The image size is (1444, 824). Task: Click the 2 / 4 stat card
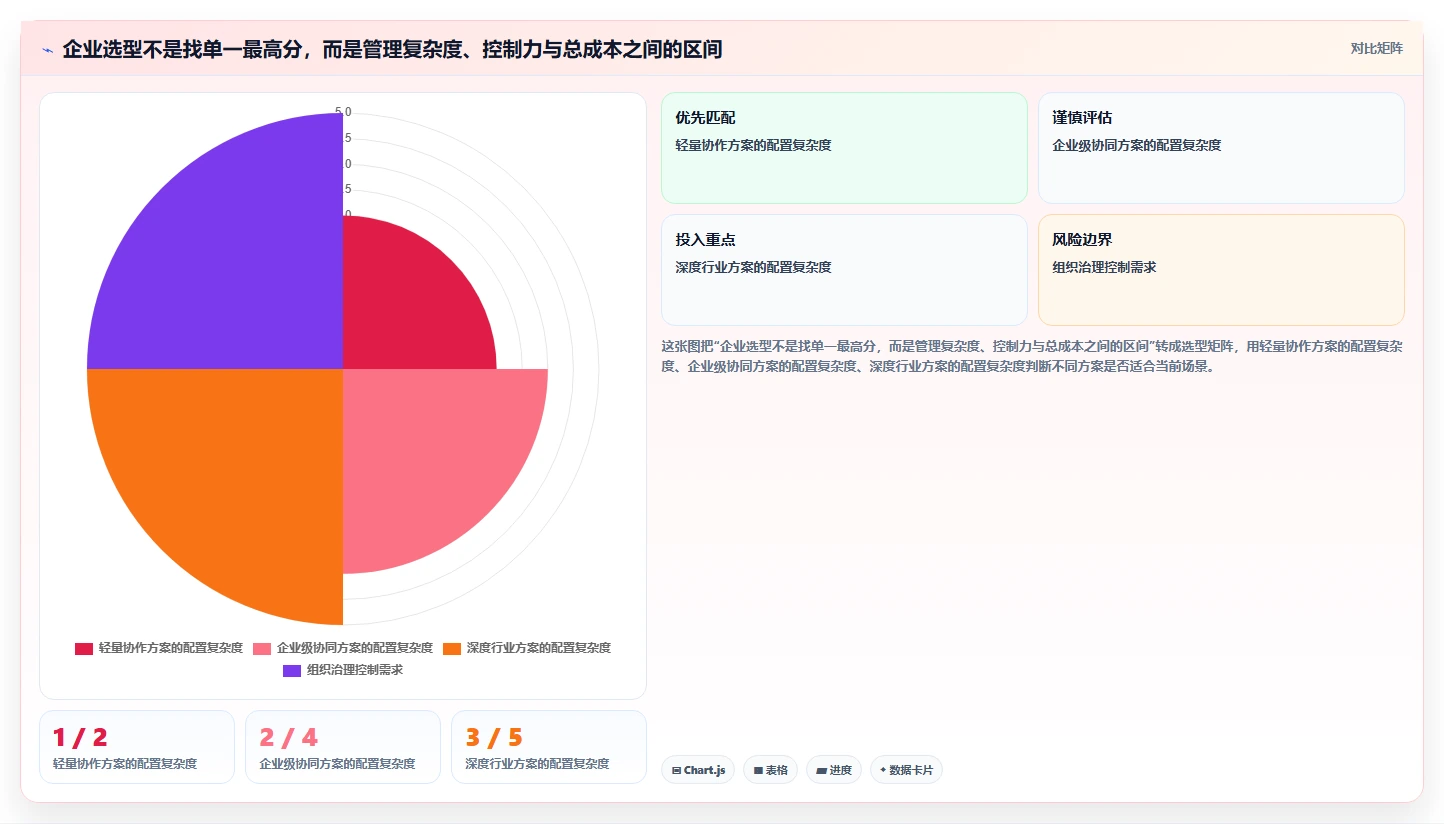343,747
